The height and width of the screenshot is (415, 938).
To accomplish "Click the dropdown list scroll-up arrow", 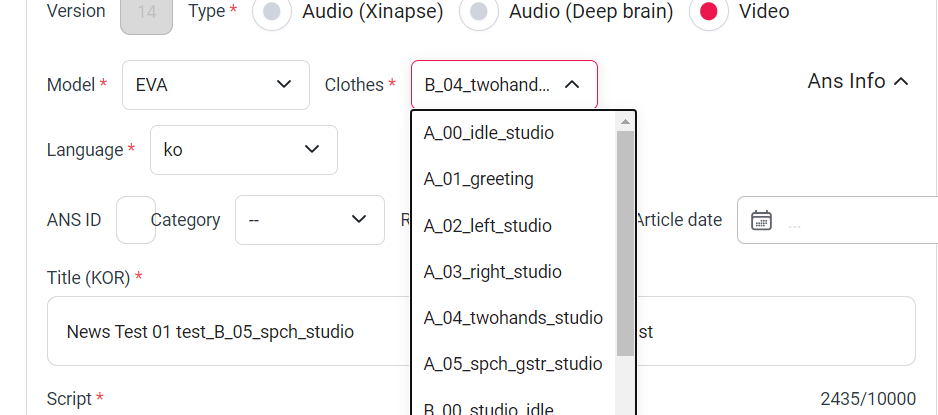I will tap(625, 122).
